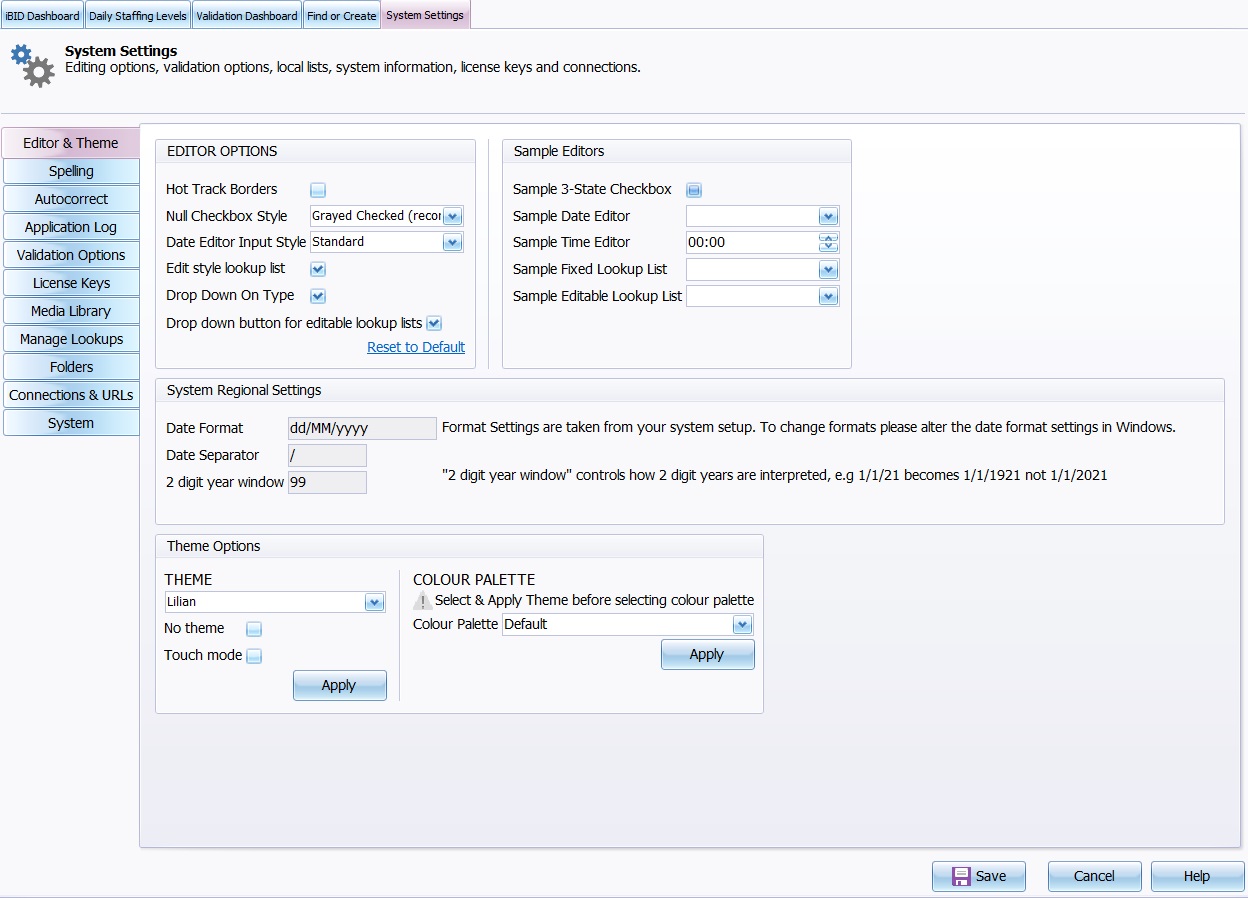Click the Reset to Default link
The width and height of the screenshot is (1248, 898).
click(415, 347)
